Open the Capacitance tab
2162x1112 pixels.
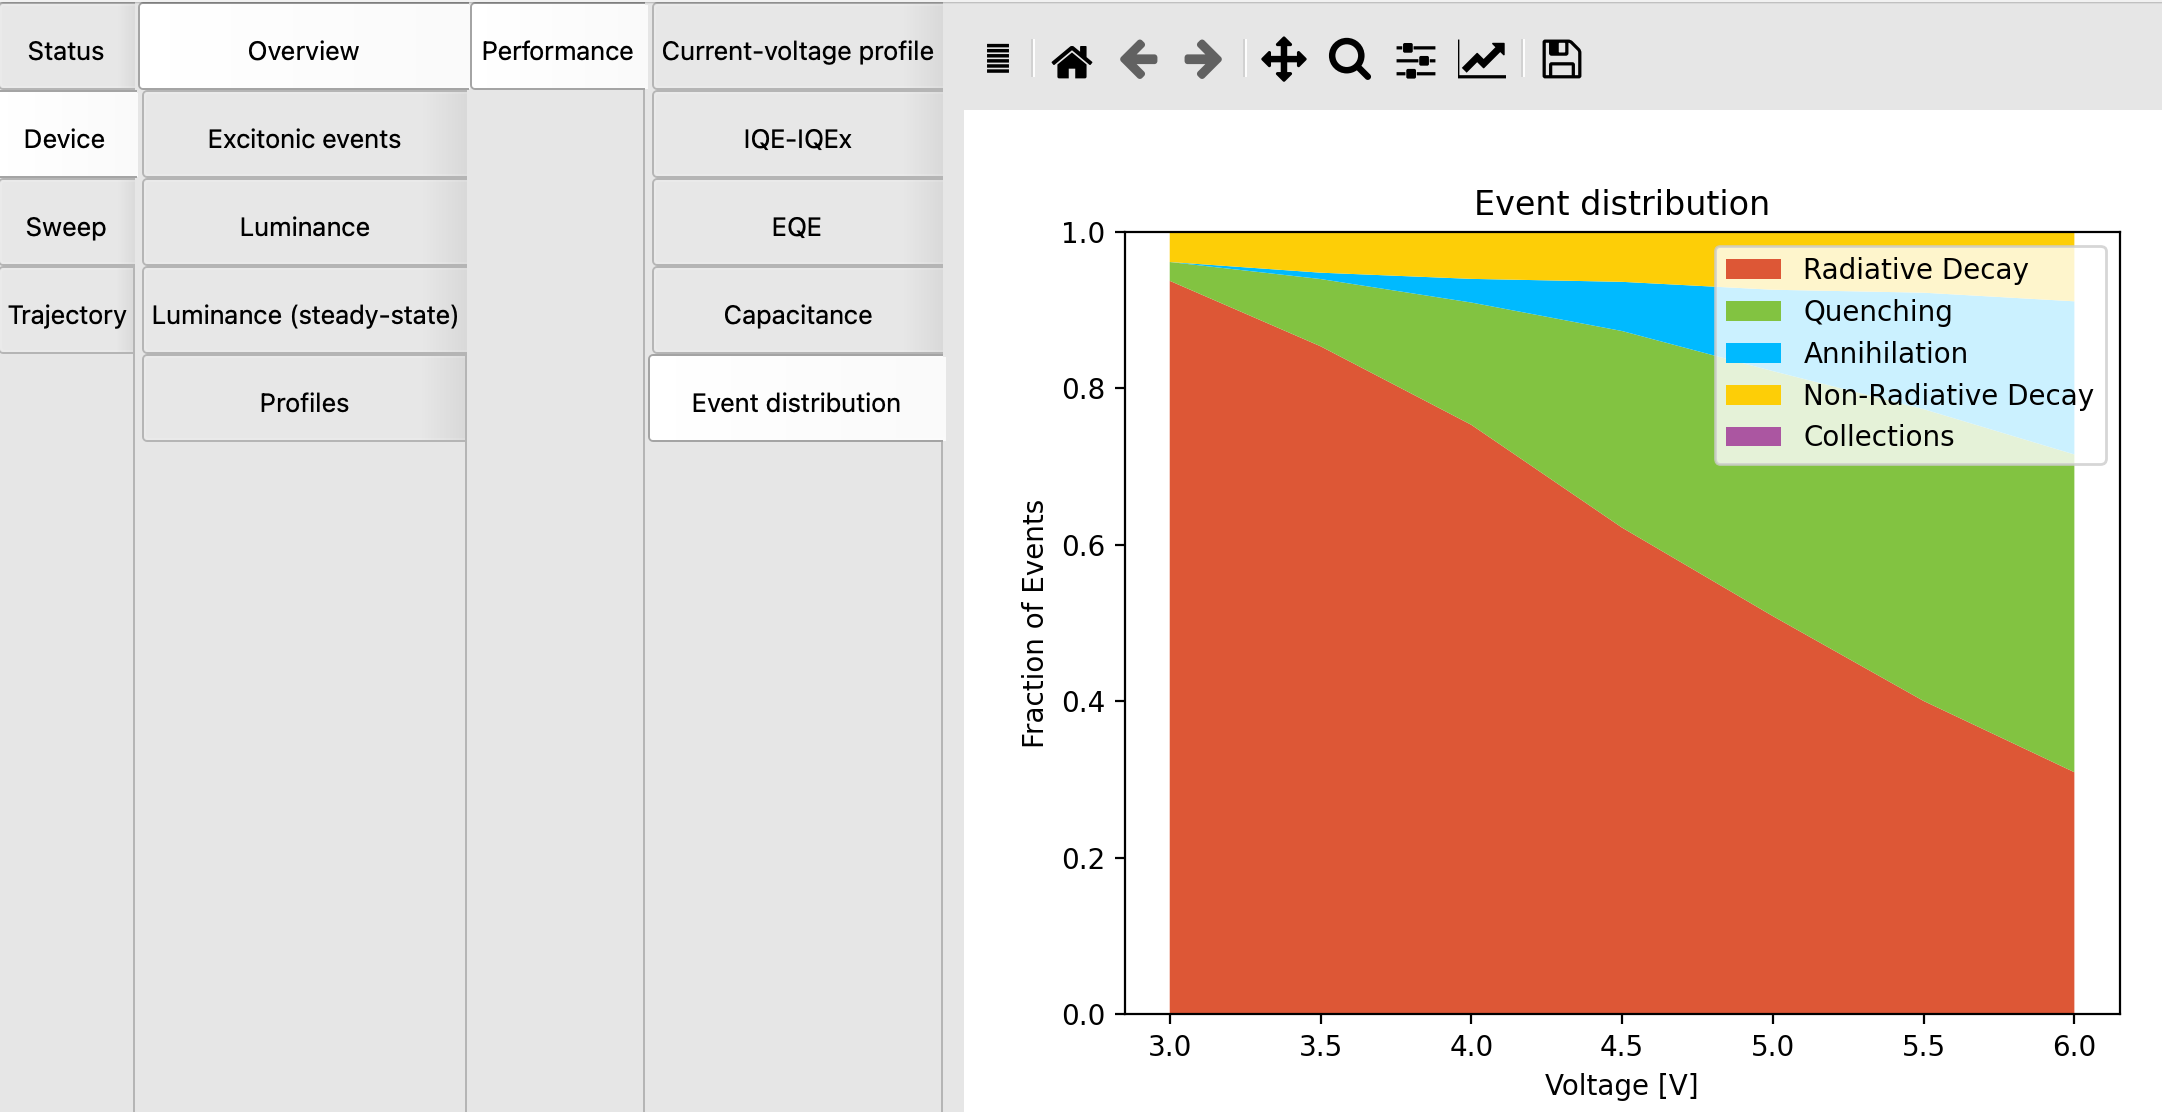point(797,315)
